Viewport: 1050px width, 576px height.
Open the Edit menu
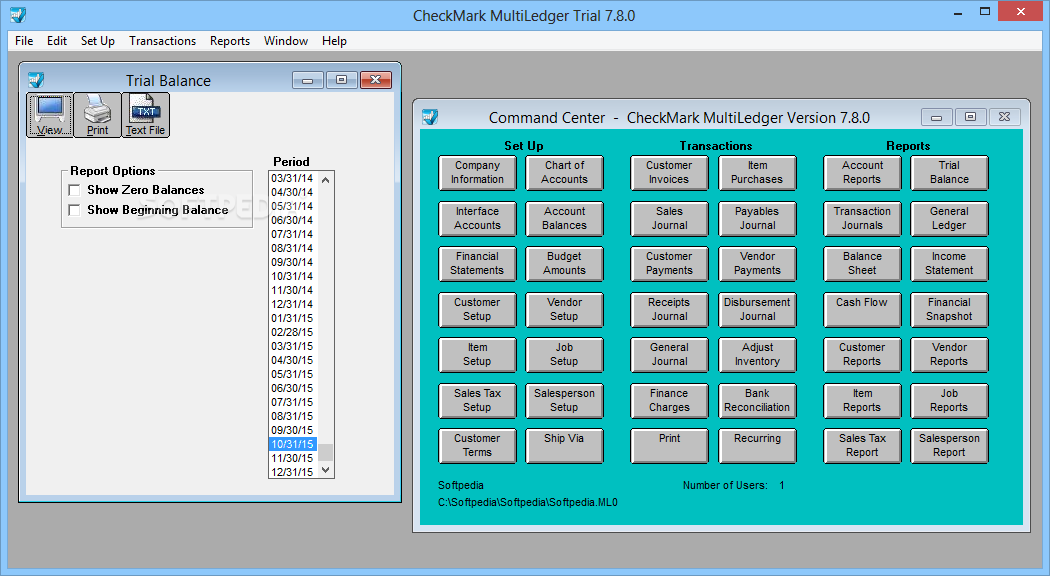[x=57, y=41]
